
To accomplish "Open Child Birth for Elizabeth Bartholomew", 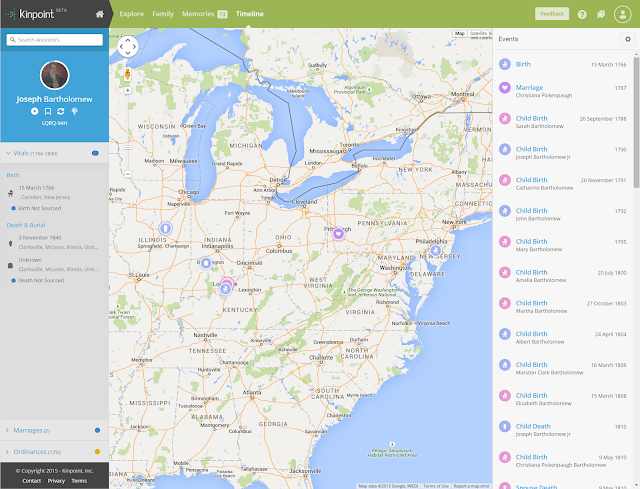I will (531, 395).
